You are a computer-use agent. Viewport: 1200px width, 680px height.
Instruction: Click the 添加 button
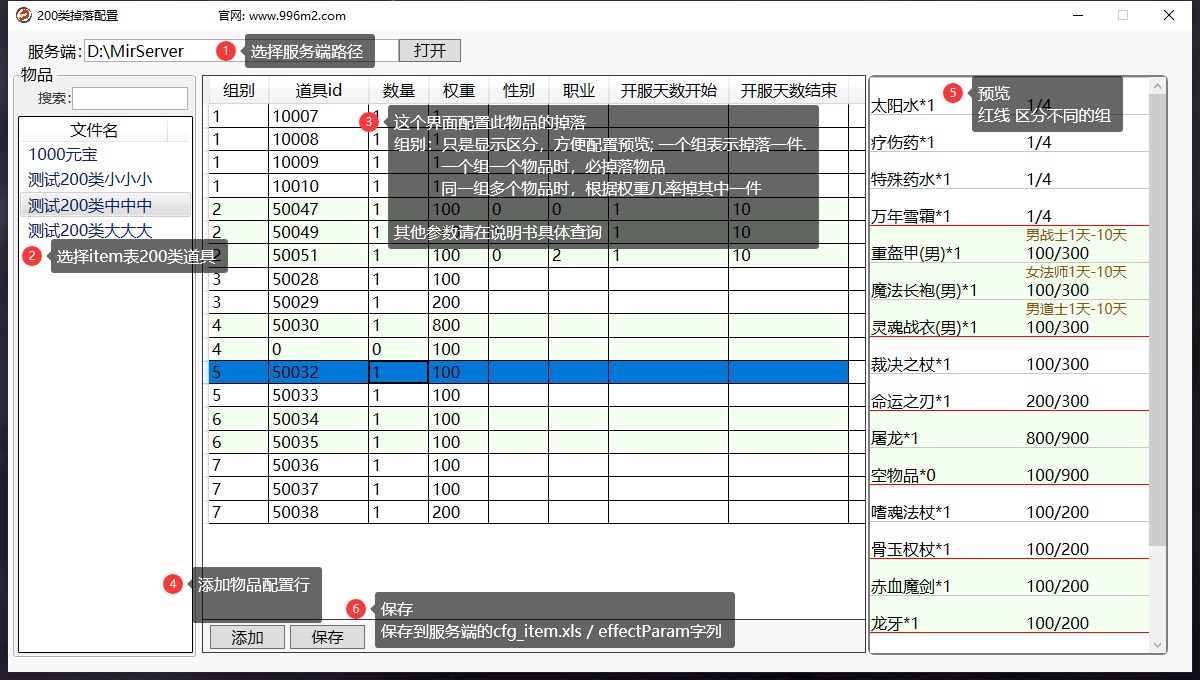[247, 637]
